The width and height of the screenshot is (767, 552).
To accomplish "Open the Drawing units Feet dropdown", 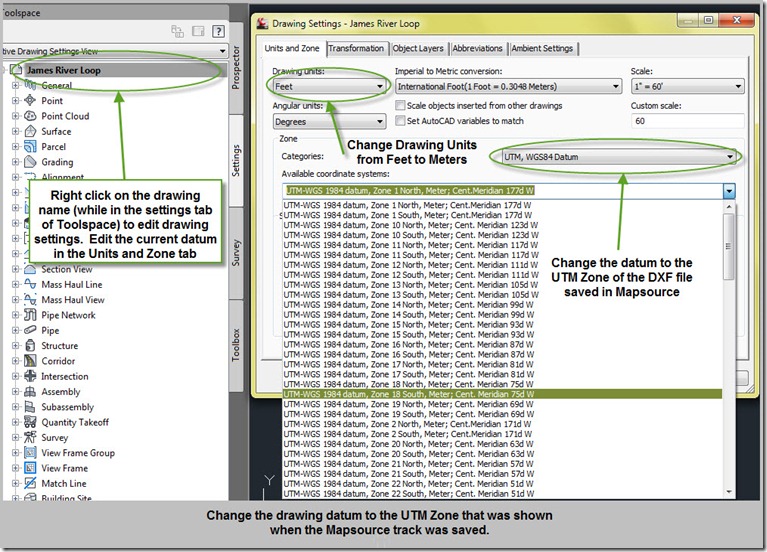I will (329, 87).
